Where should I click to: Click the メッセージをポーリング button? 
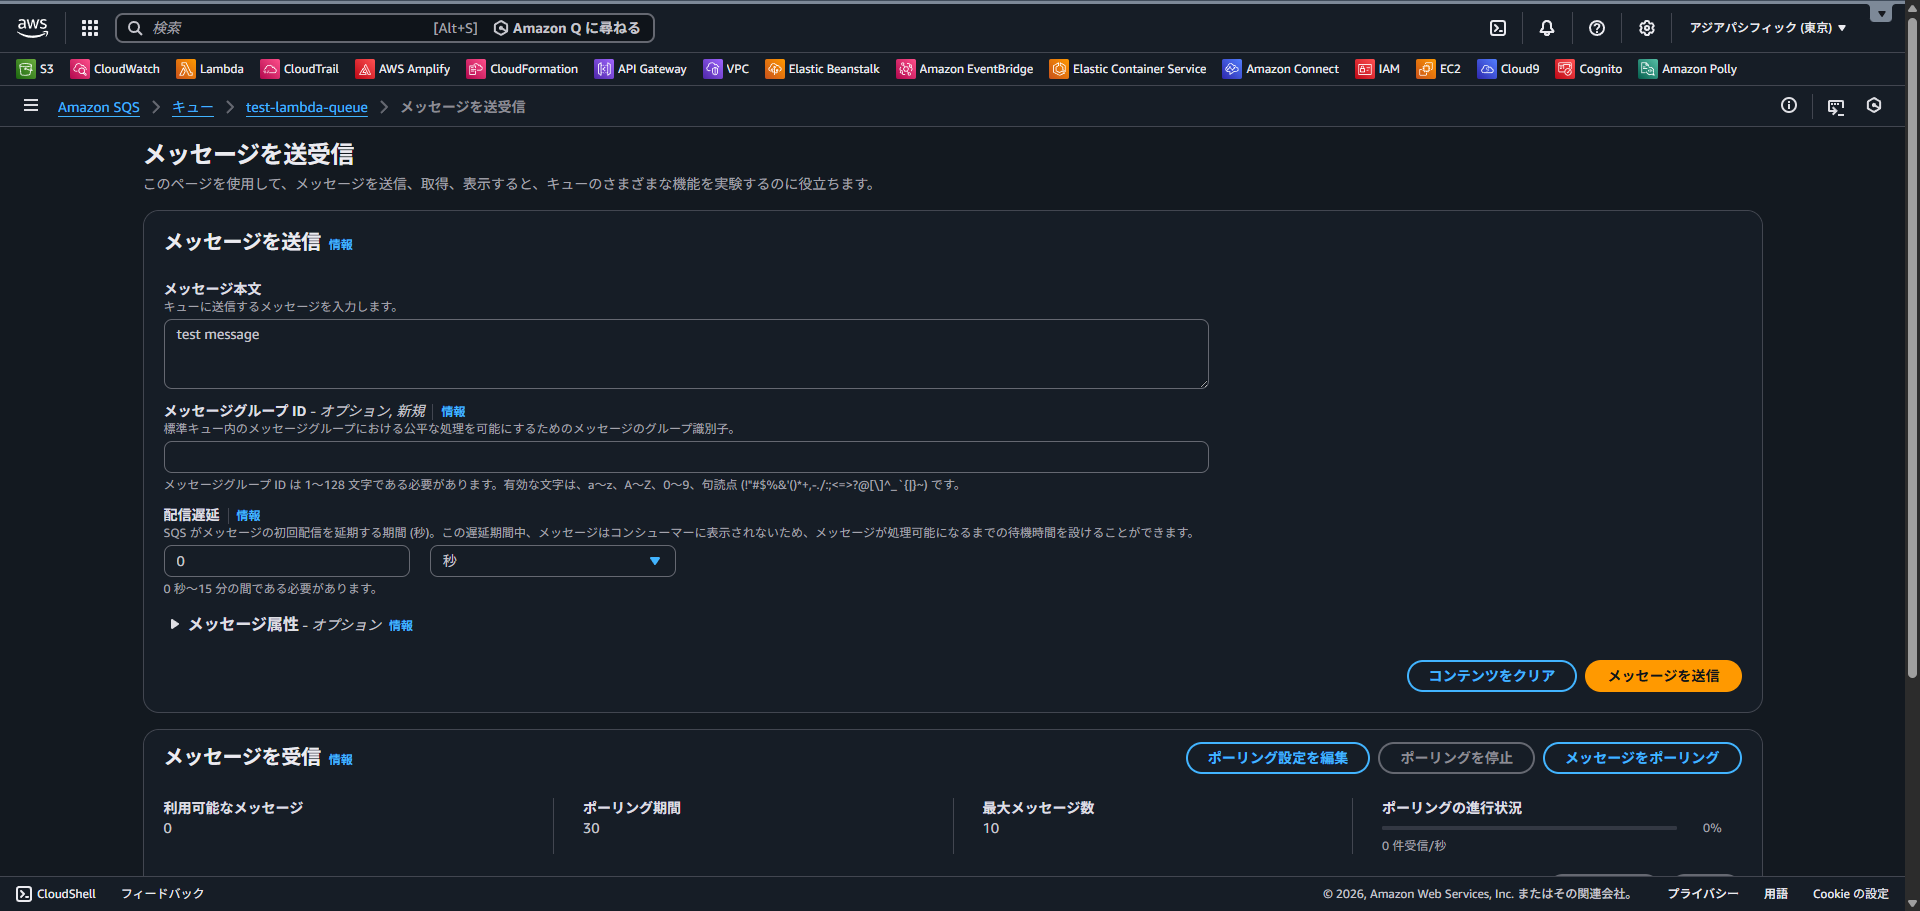tap(1641, 758)
